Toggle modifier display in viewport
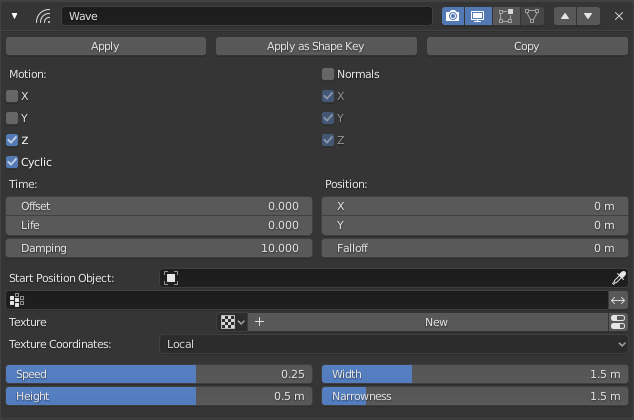Image resolution: width=634 pixels, height=420 pixels. pos(478,16)
